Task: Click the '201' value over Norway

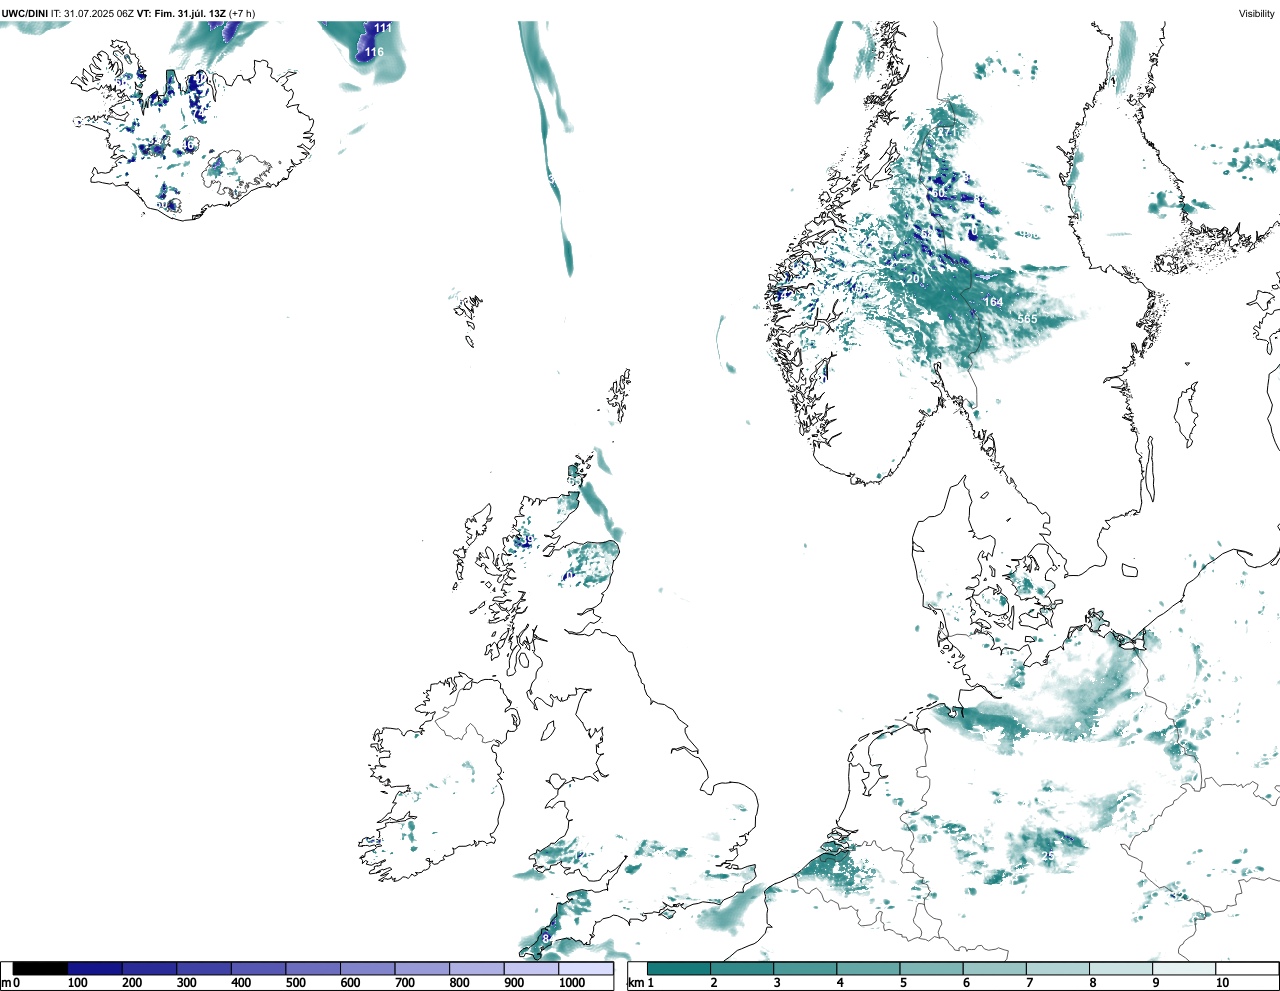Action: (916, 279)
